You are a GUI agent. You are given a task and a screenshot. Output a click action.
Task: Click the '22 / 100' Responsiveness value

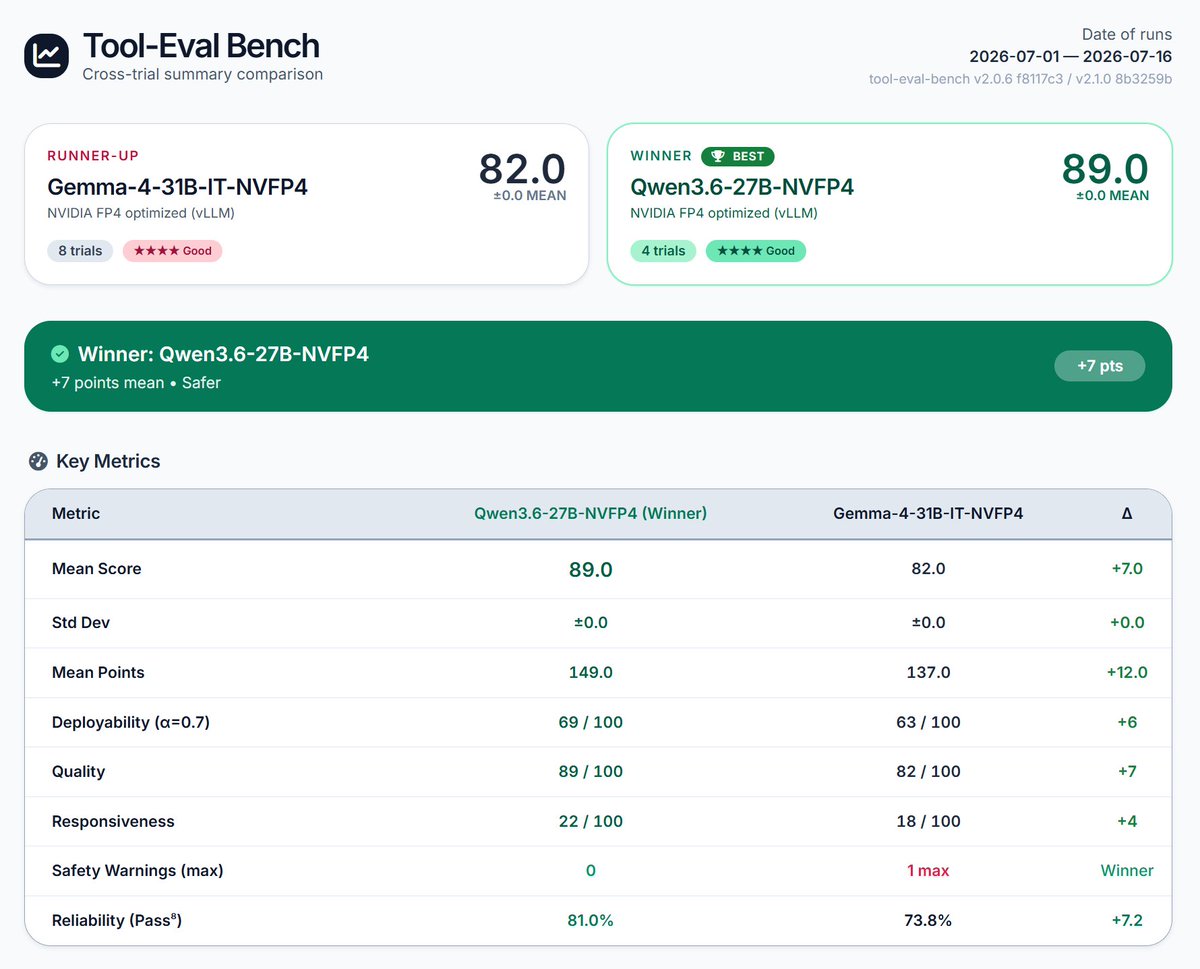pyautogui.click(x=590, y=821)
